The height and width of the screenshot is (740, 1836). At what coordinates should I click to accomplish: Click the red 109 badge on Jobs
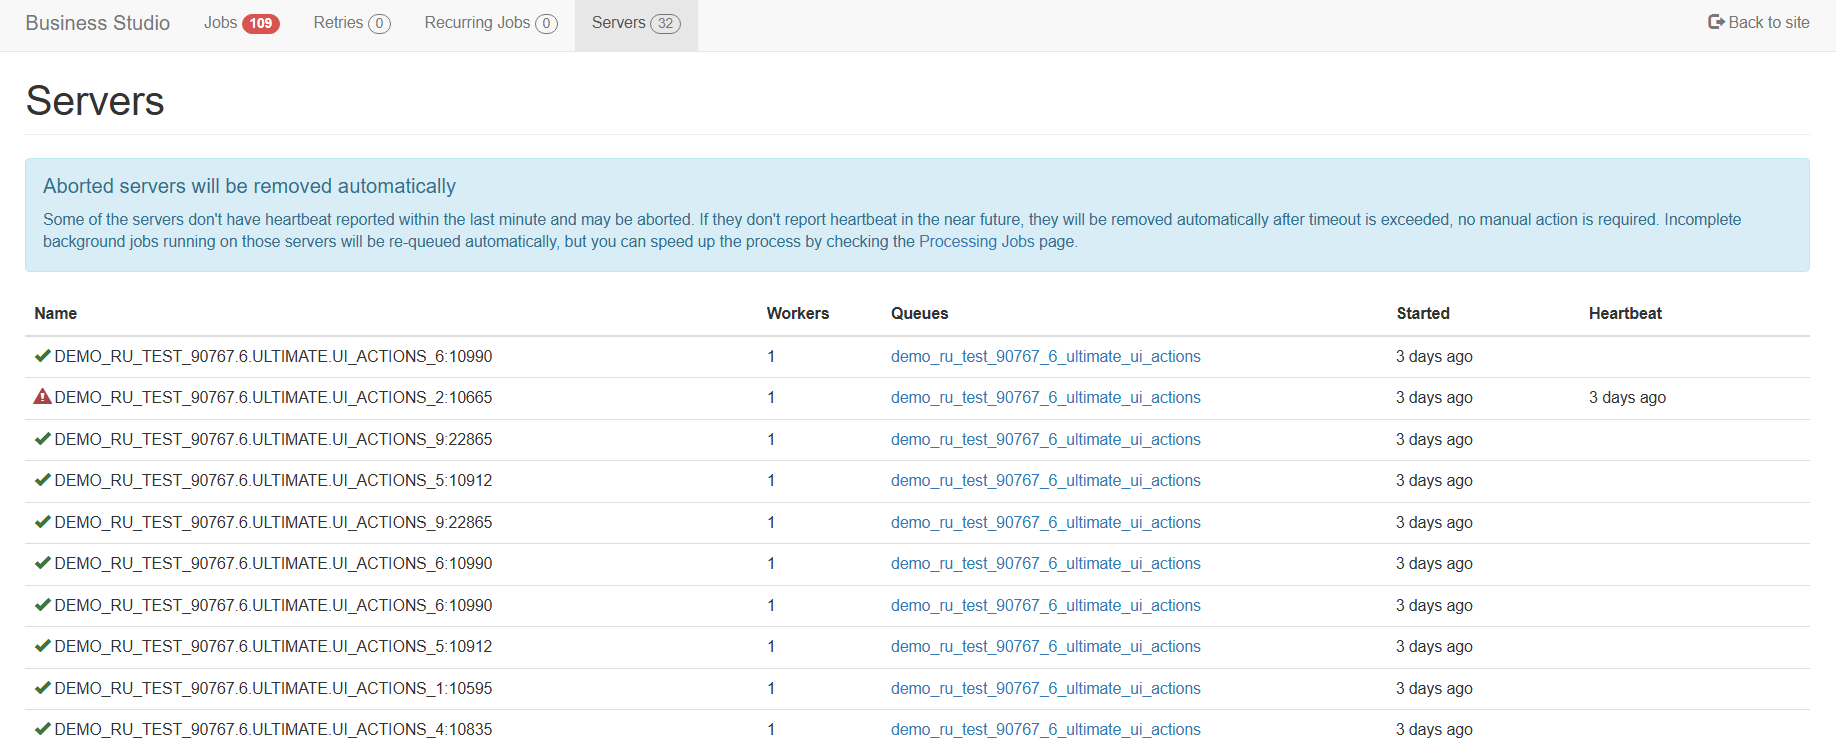click(x=260, y=23)
